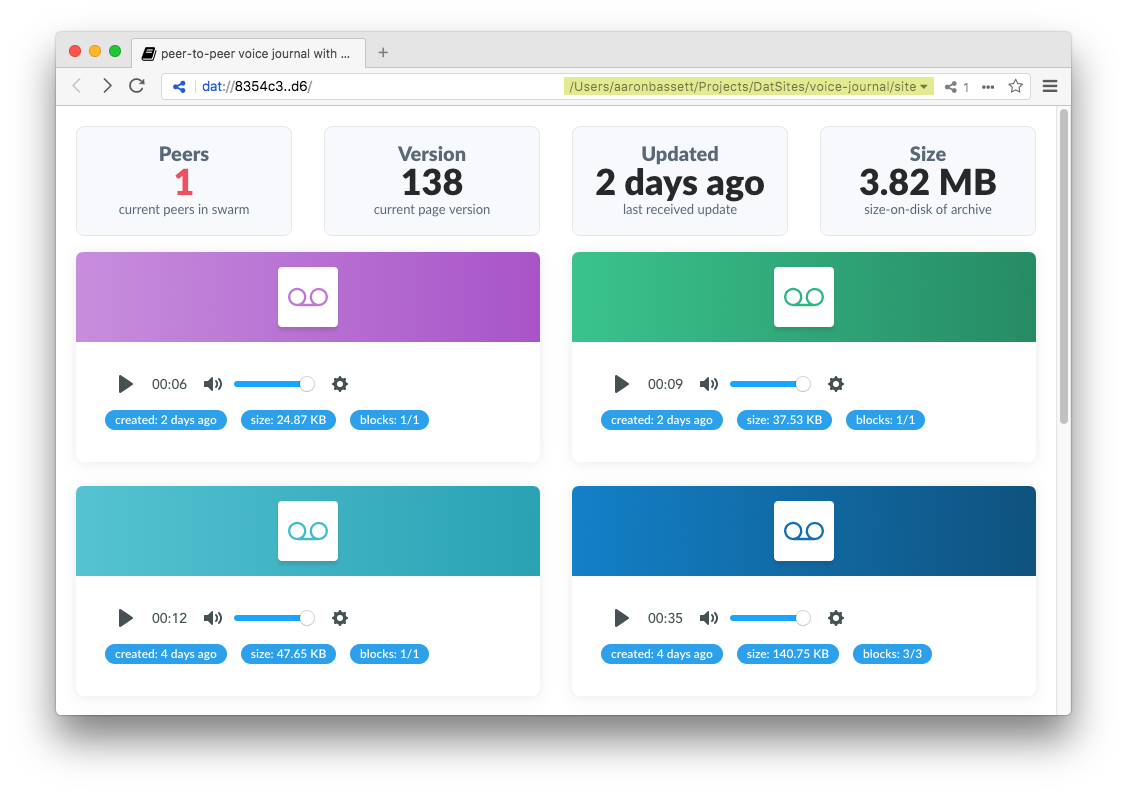Screen dimensions: 1127x795
Task: Open a new tab with plus button
Action: point(383,52)
